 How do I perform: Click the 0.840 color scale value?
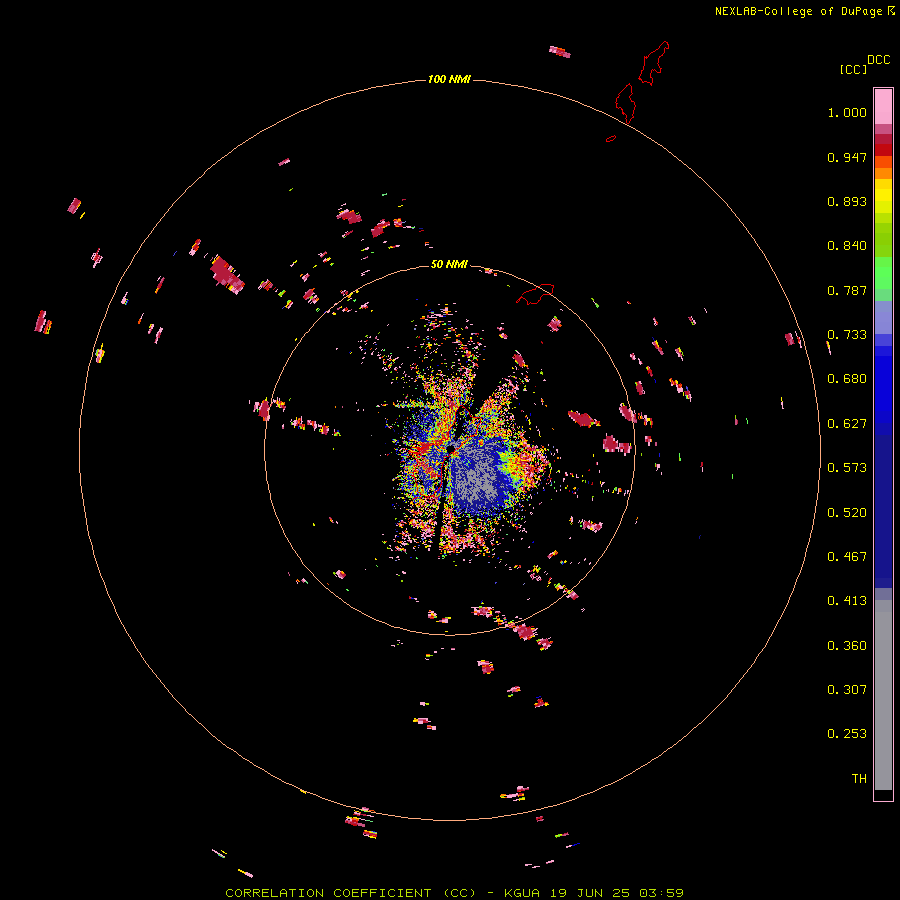(x=847, y=246)
